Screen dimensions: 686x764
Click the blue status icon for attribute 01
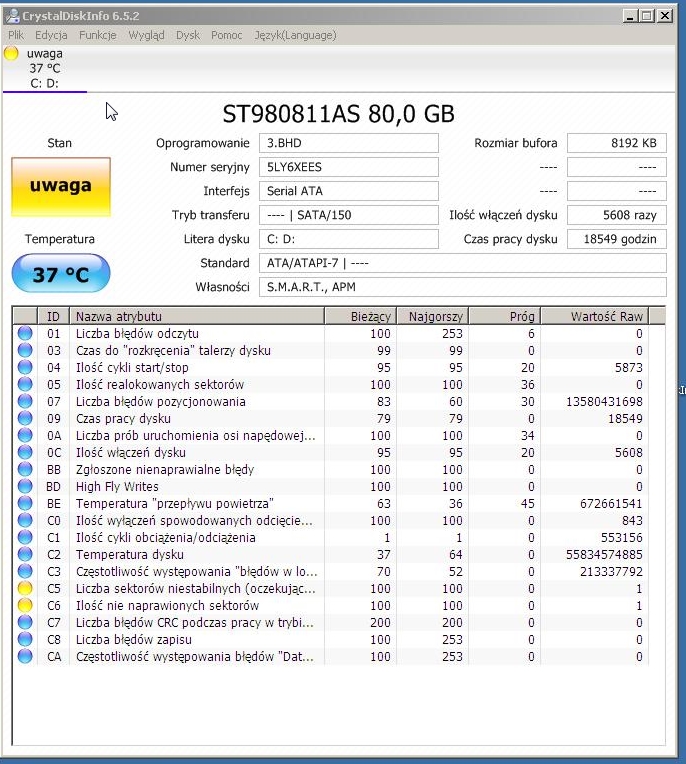[25, 333]
